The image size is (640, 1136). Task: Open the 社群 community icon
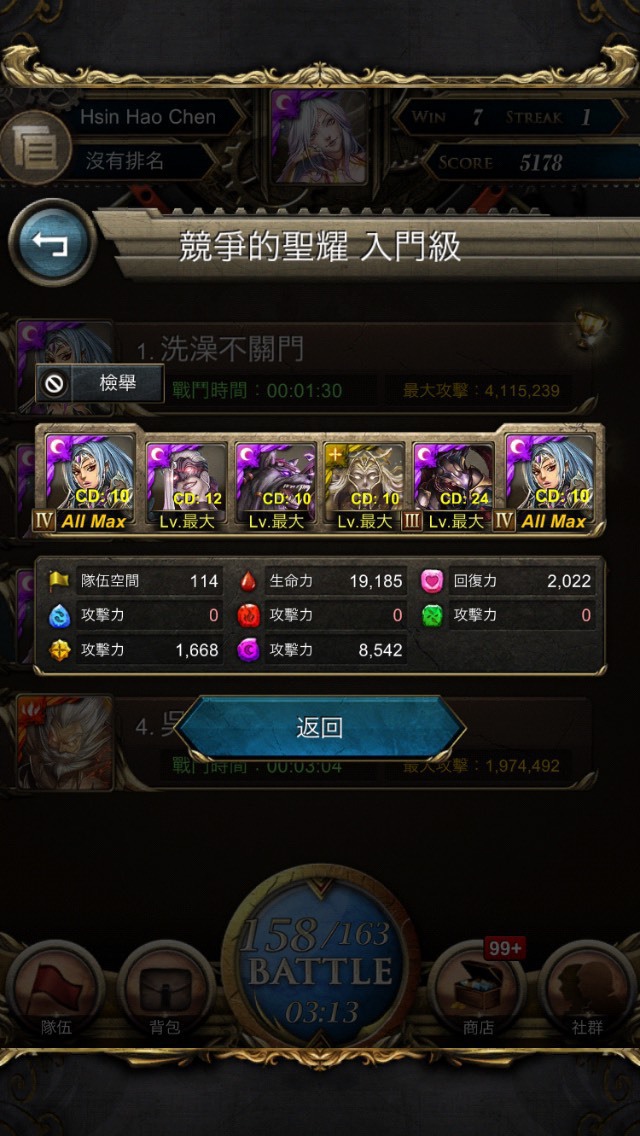[x=587, y=990]
